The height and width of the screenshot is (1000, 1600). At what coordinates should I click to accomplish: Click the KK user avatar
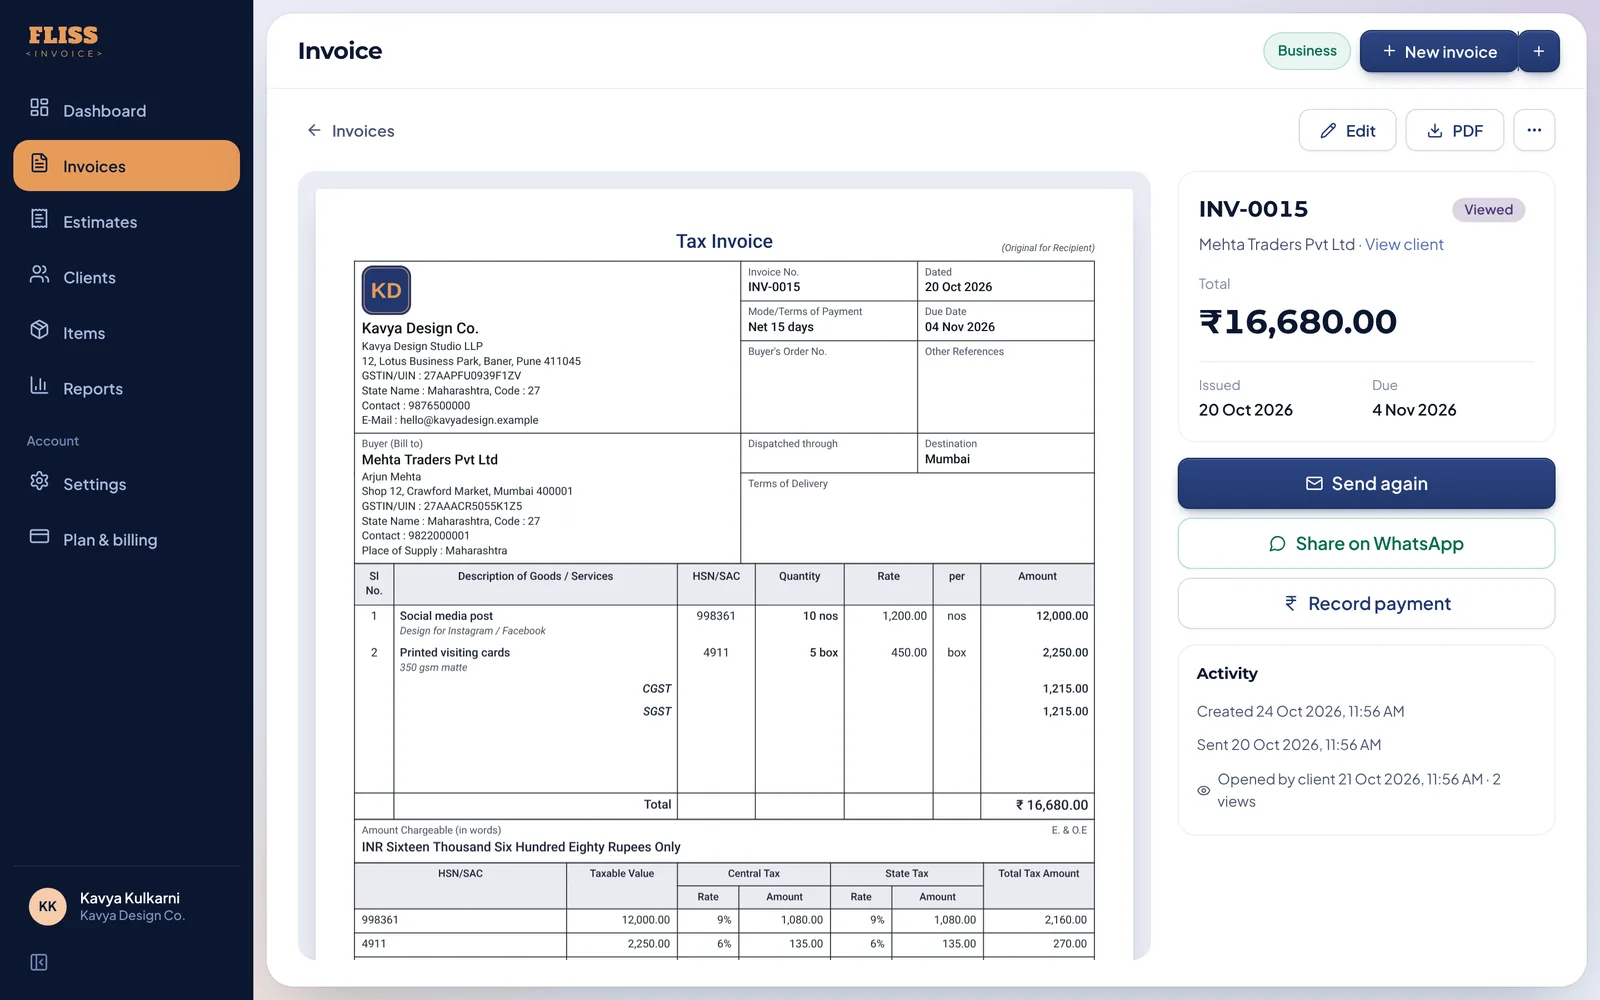(x=48, y=906)
